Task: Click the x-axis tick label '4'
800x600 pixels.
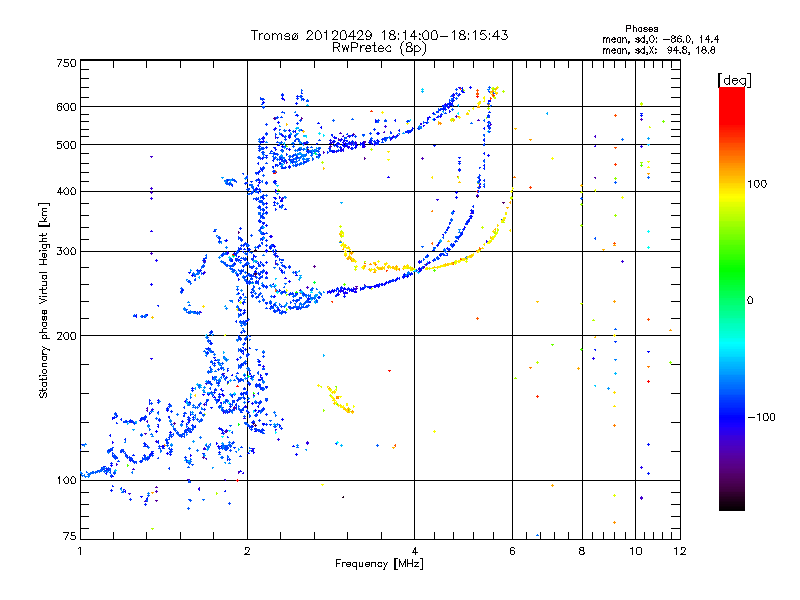Action: [x=415, y=551]
